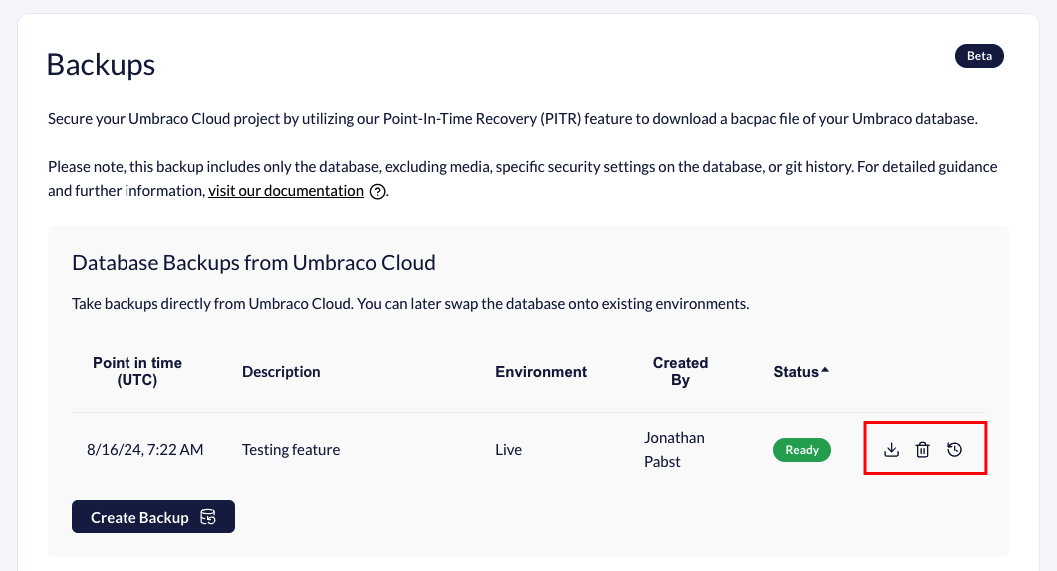Click the Description column header
1057x571 pixels.
(281, 371)
